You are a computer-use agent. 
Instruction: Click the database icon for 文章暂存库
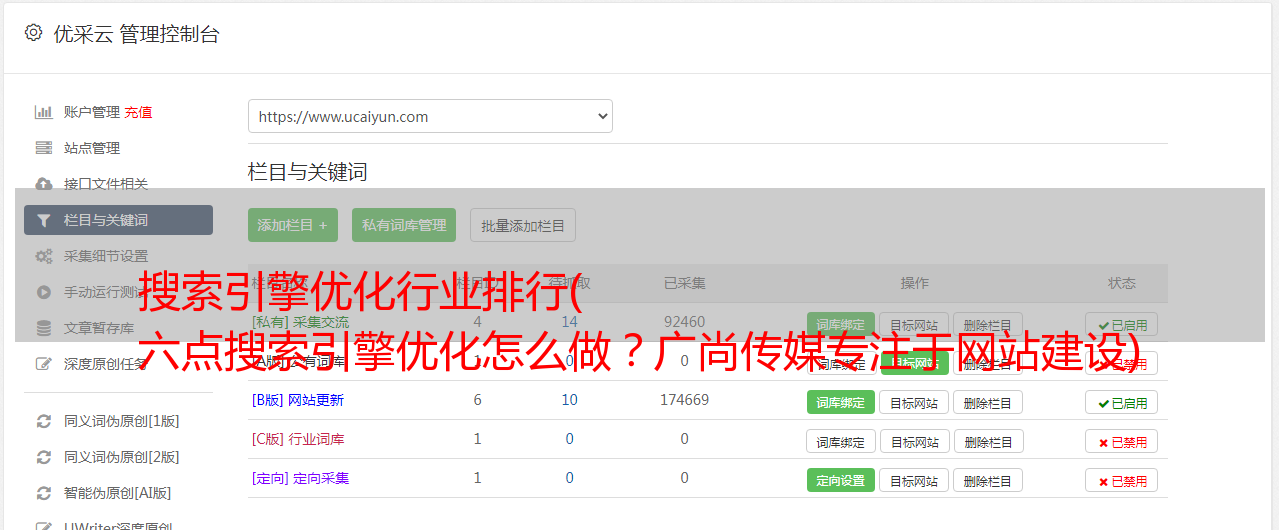pyautogui.click(x=43, y=328)
